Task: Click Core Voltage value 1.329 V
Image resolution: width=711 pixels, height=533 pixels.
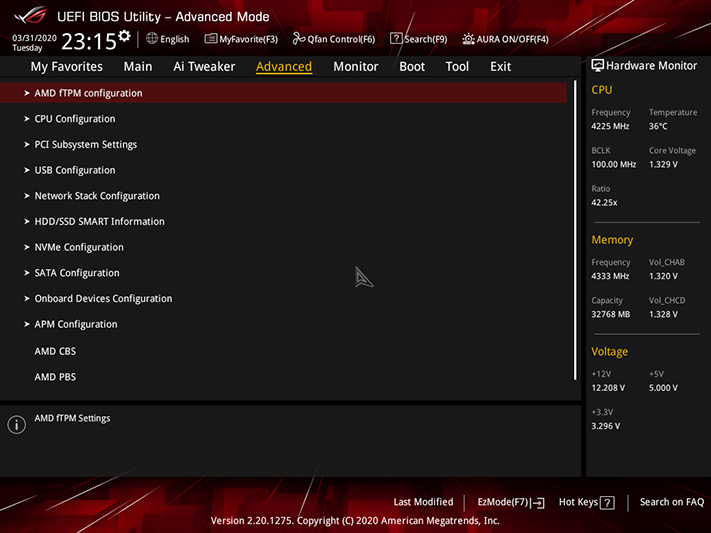Action: pos(663,165)
